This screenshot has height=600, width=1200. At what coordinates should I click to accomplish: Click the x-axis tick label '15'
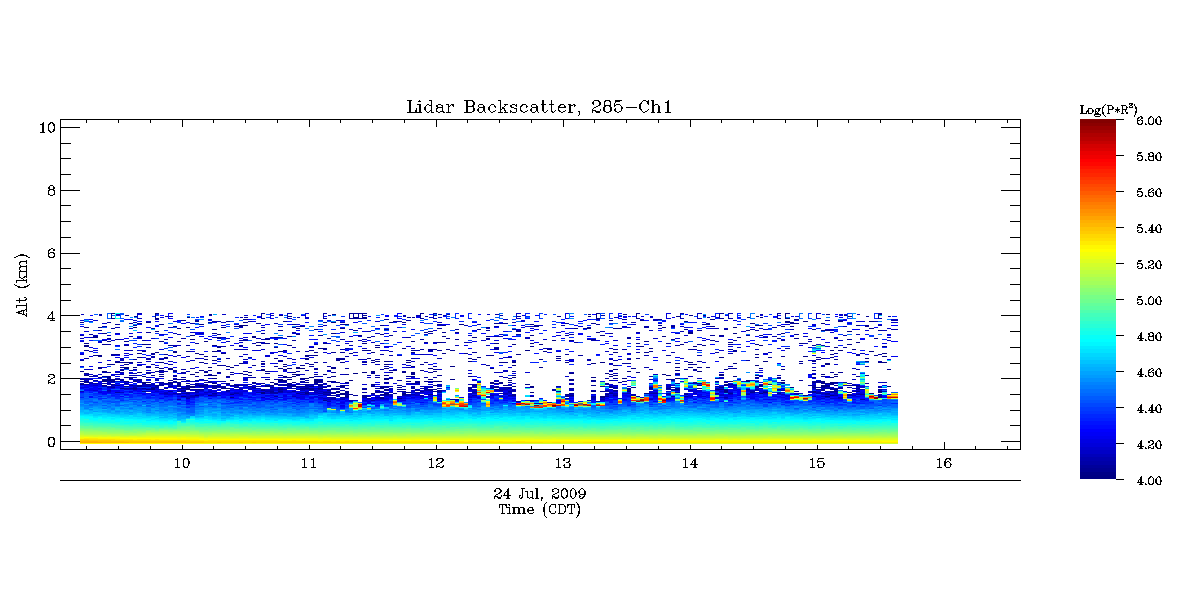[x=816, y=464]
